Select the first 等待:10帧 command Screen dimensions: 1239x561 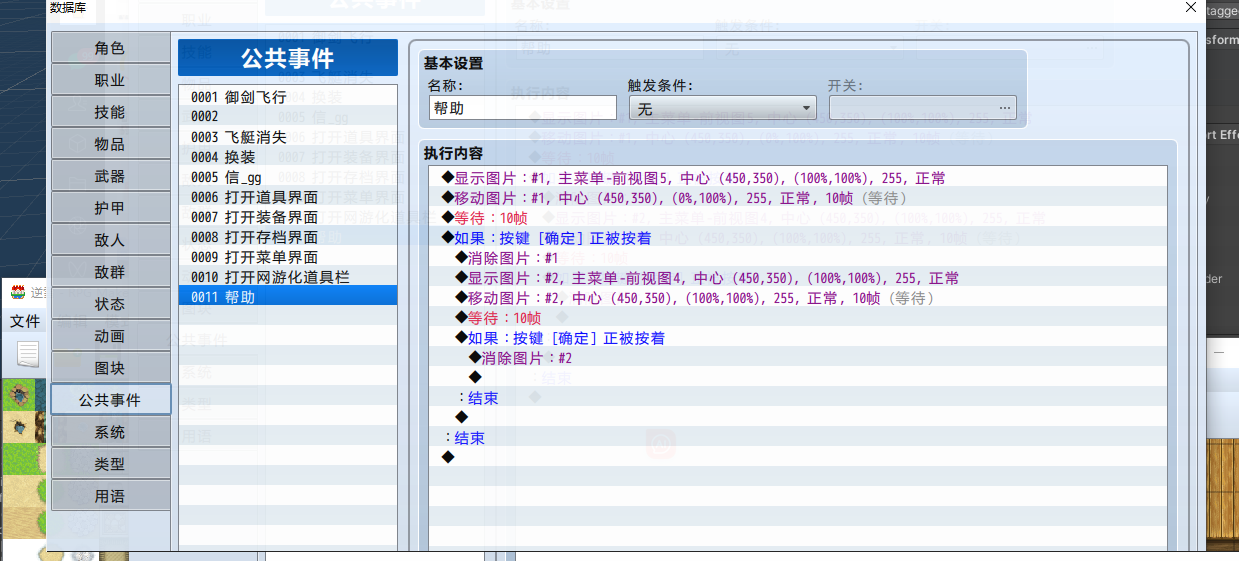(x=797, y=218)
